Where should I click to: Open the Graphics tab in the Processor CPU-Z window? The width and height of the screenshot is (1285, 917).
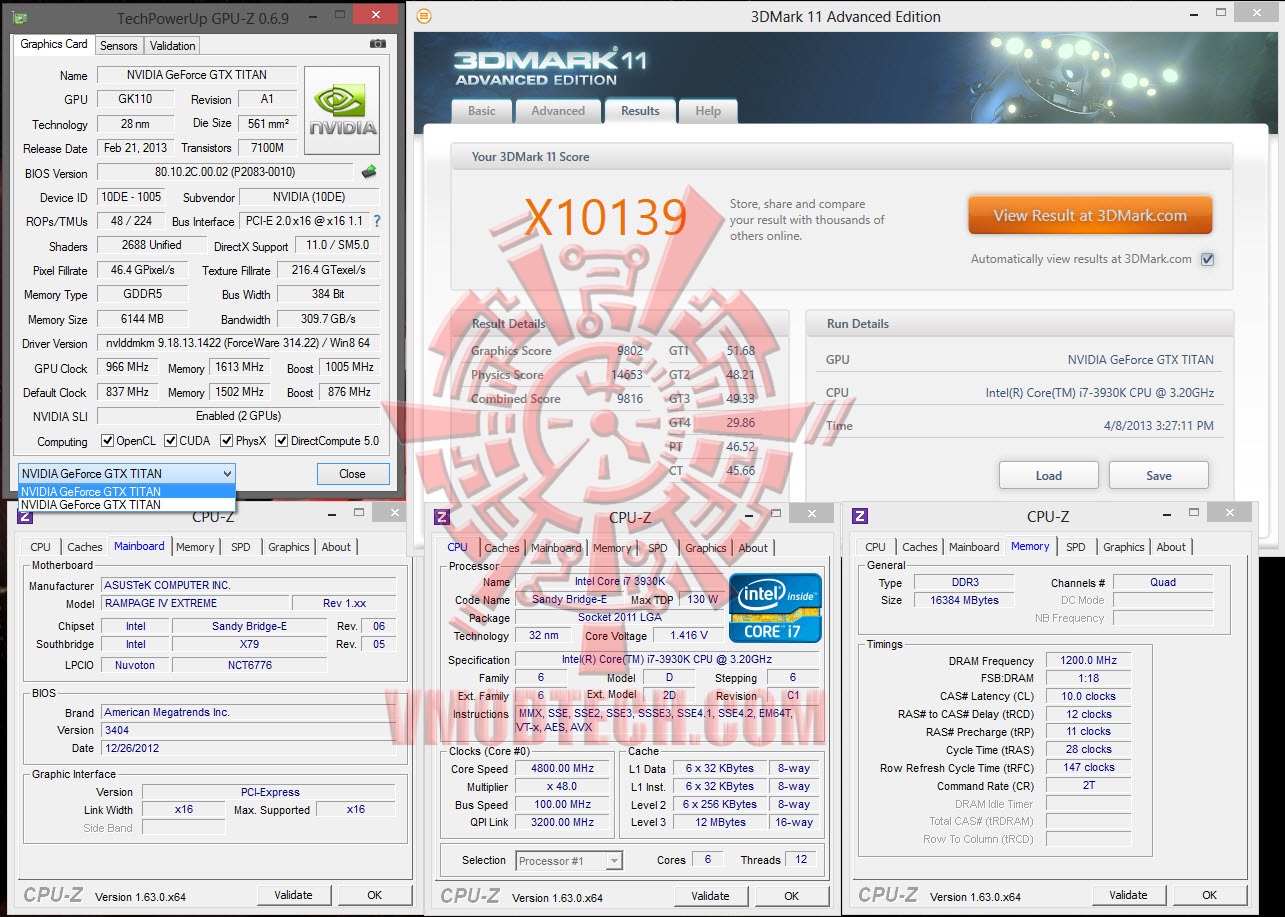pos(706,548)
